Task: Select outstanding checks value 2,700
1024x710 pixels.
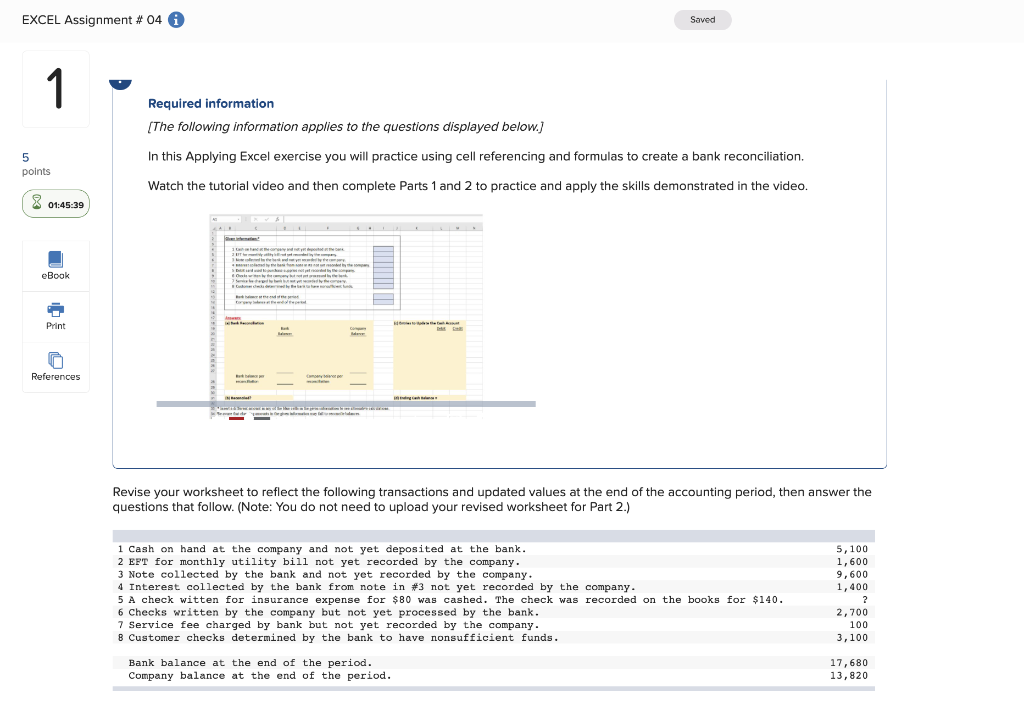Action: (852, 613)
